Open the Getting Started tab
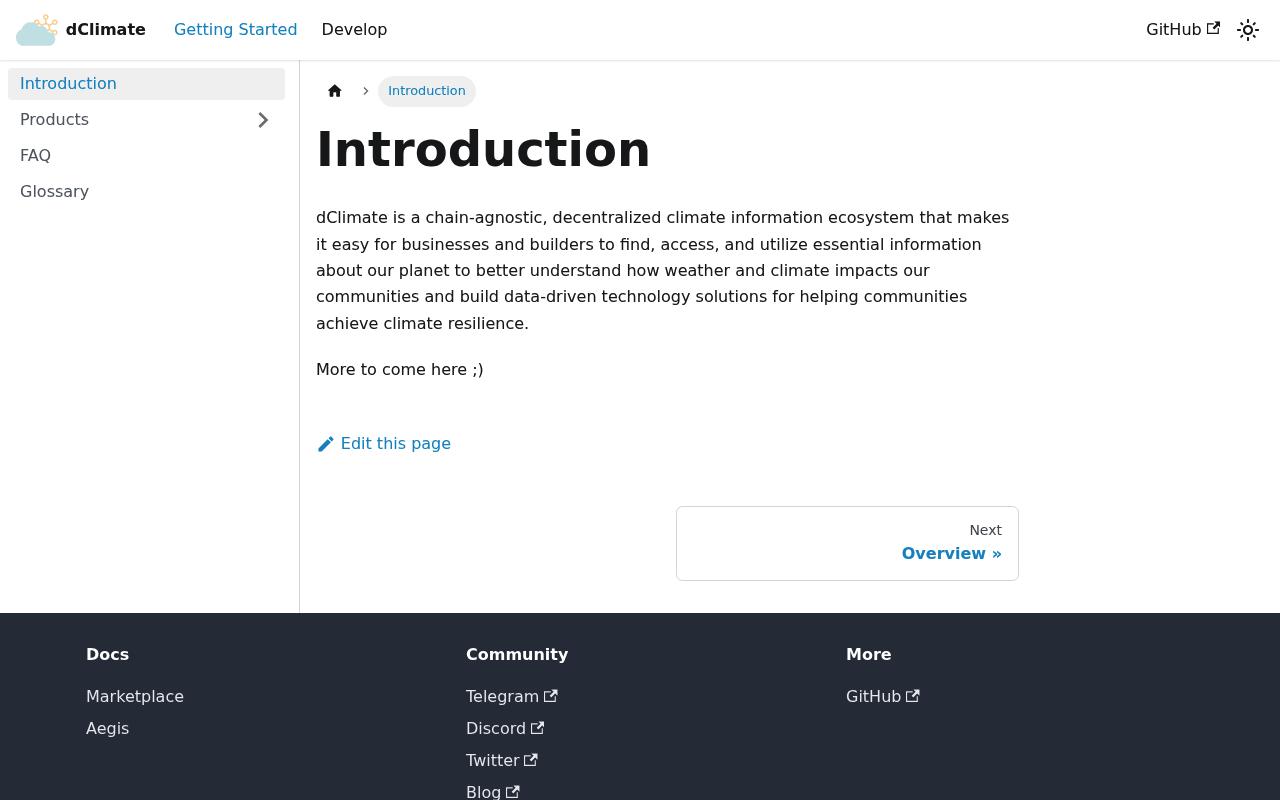This screenshot has height=800, width=1280. (x=236, y=30)
